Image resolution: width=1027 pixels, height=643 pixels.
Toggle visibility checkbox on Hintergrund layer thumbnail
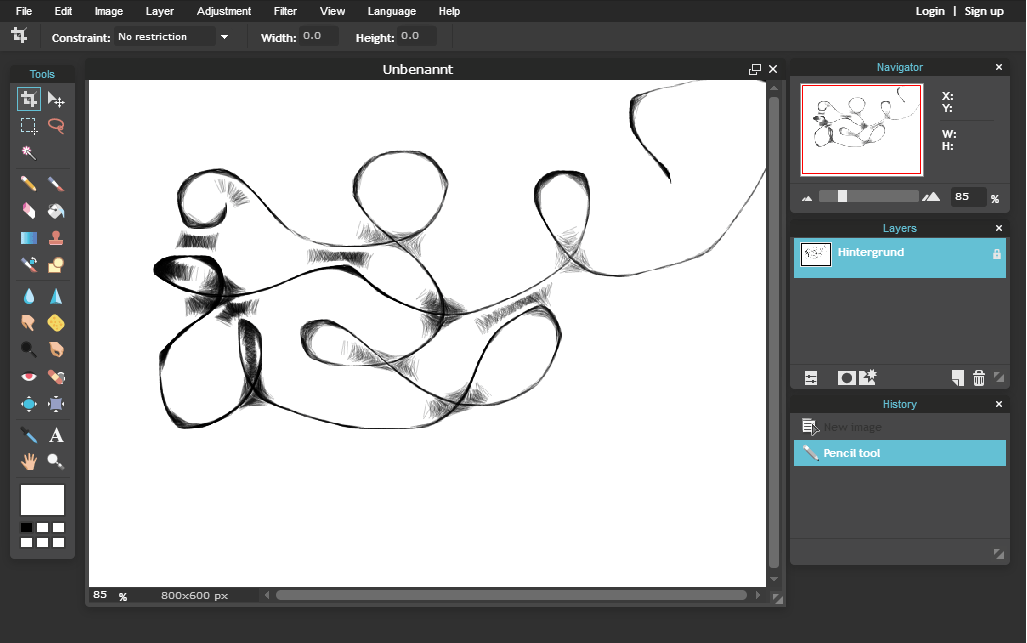815,254
